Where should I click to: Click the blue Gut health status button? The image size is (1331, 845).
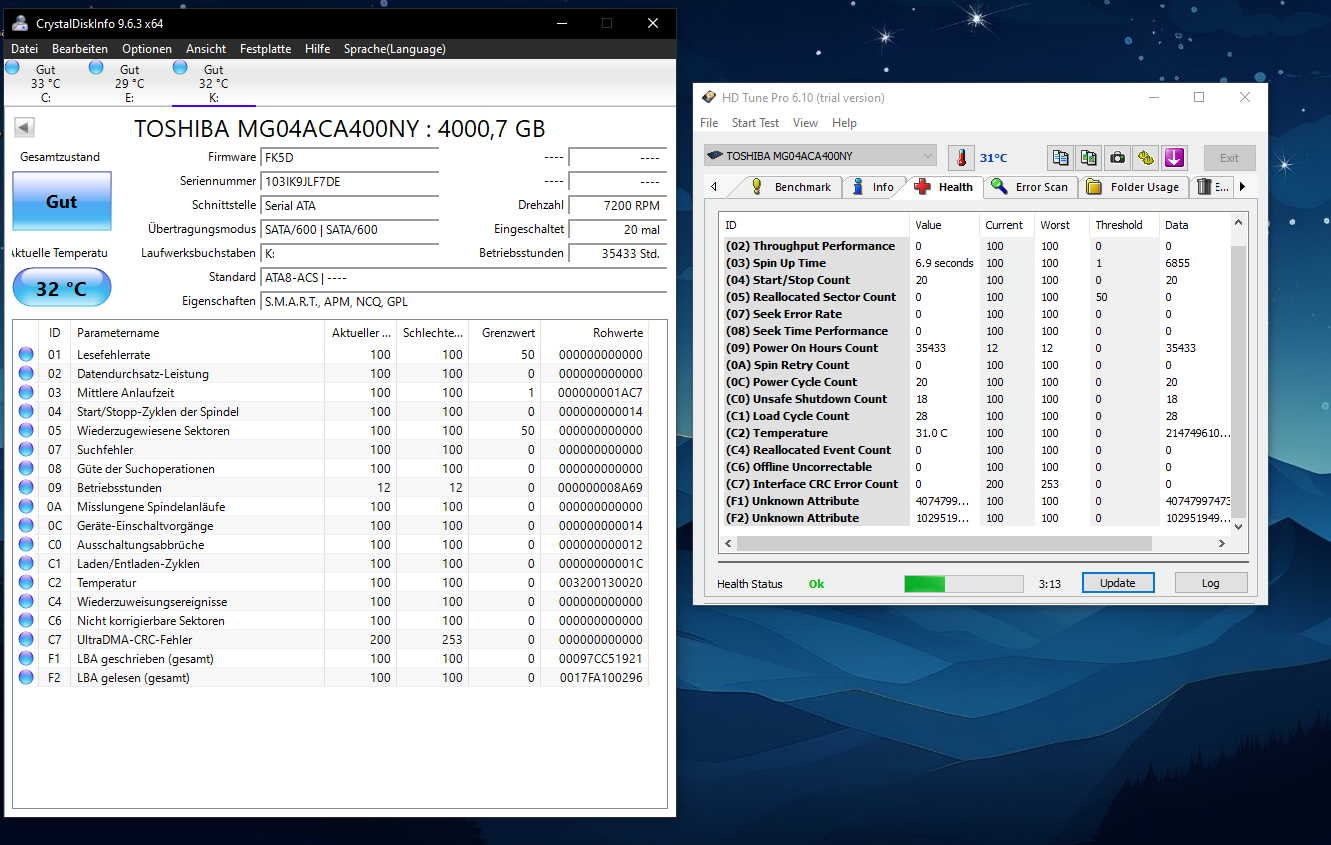(62, 201)
